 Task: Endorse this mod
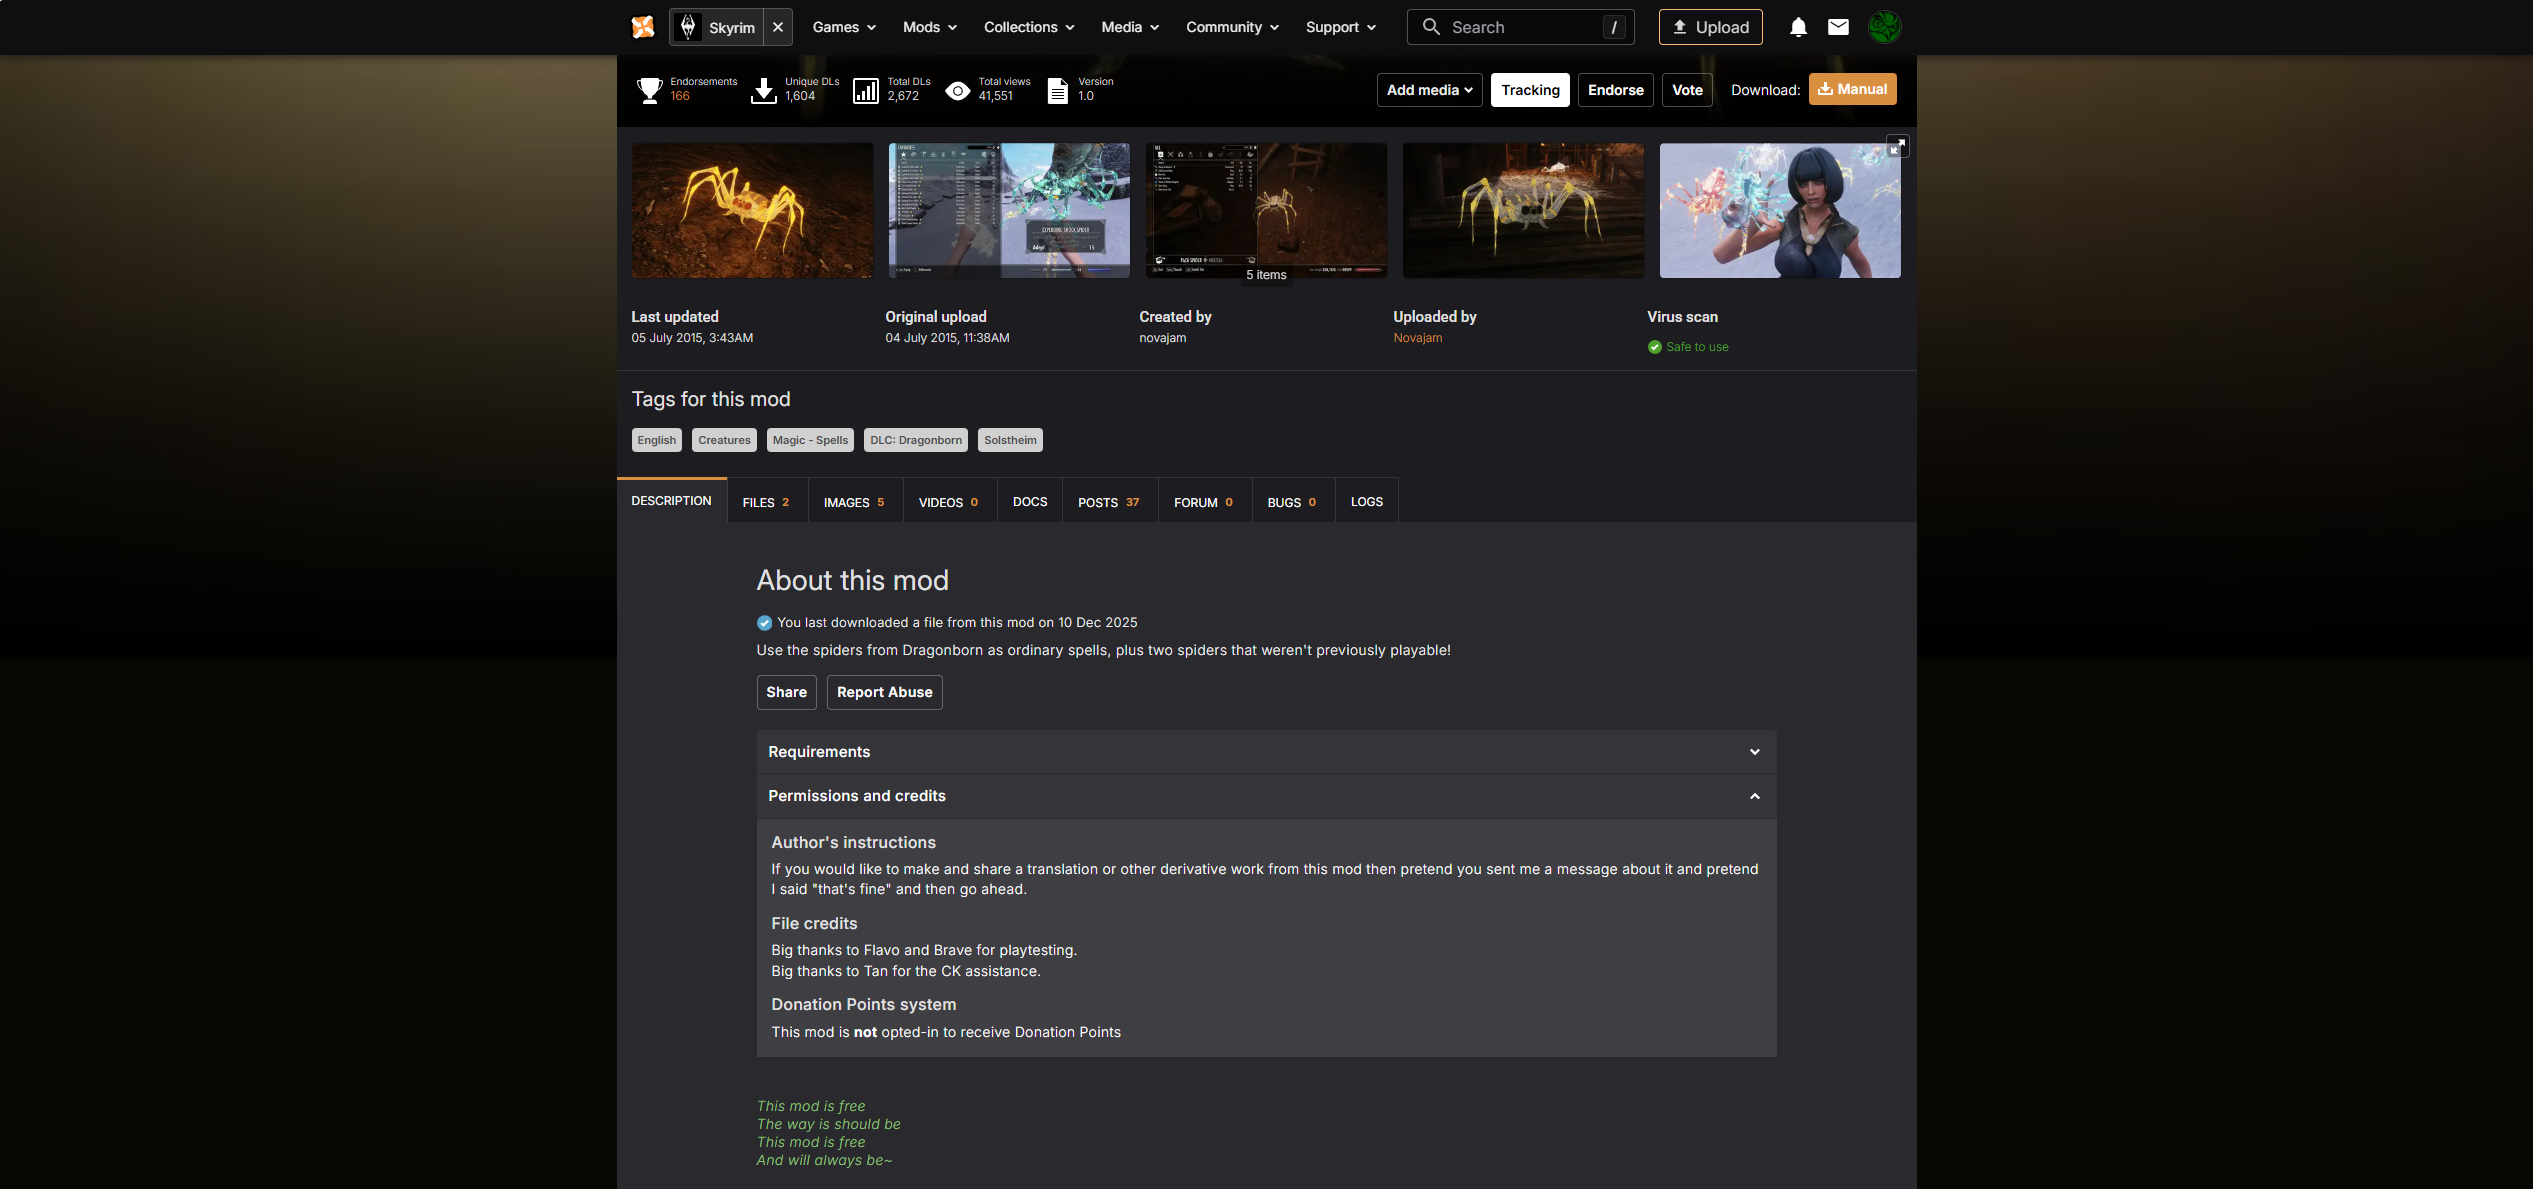1615,90
